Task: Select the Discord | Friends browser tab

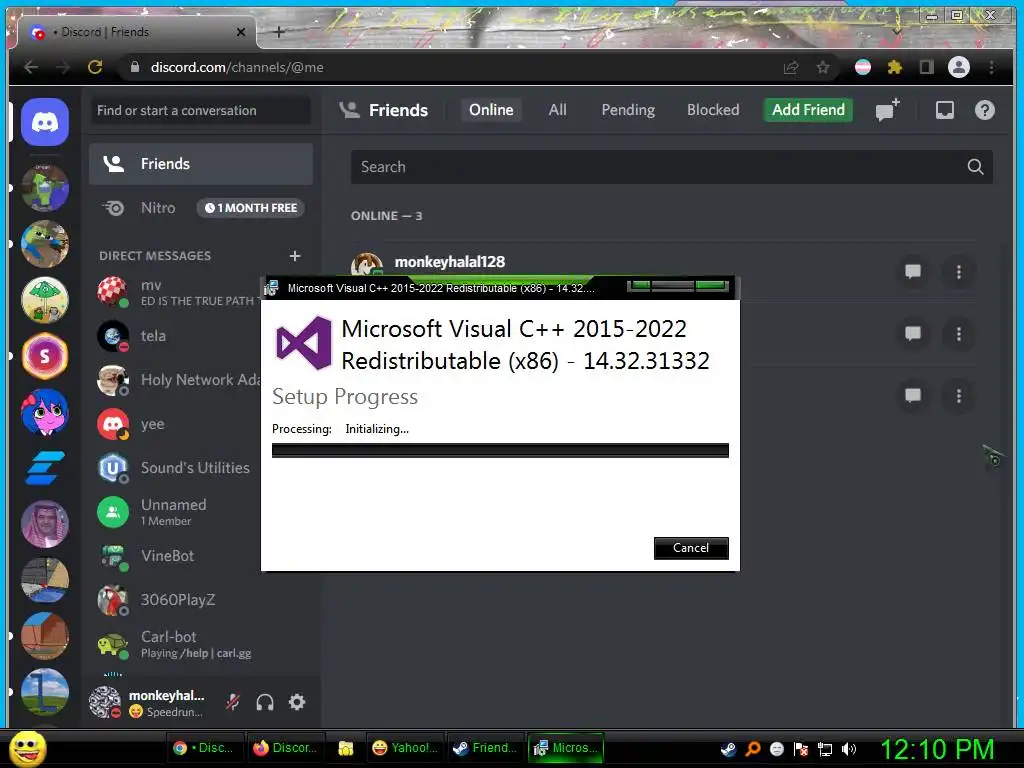Action: 134,32
